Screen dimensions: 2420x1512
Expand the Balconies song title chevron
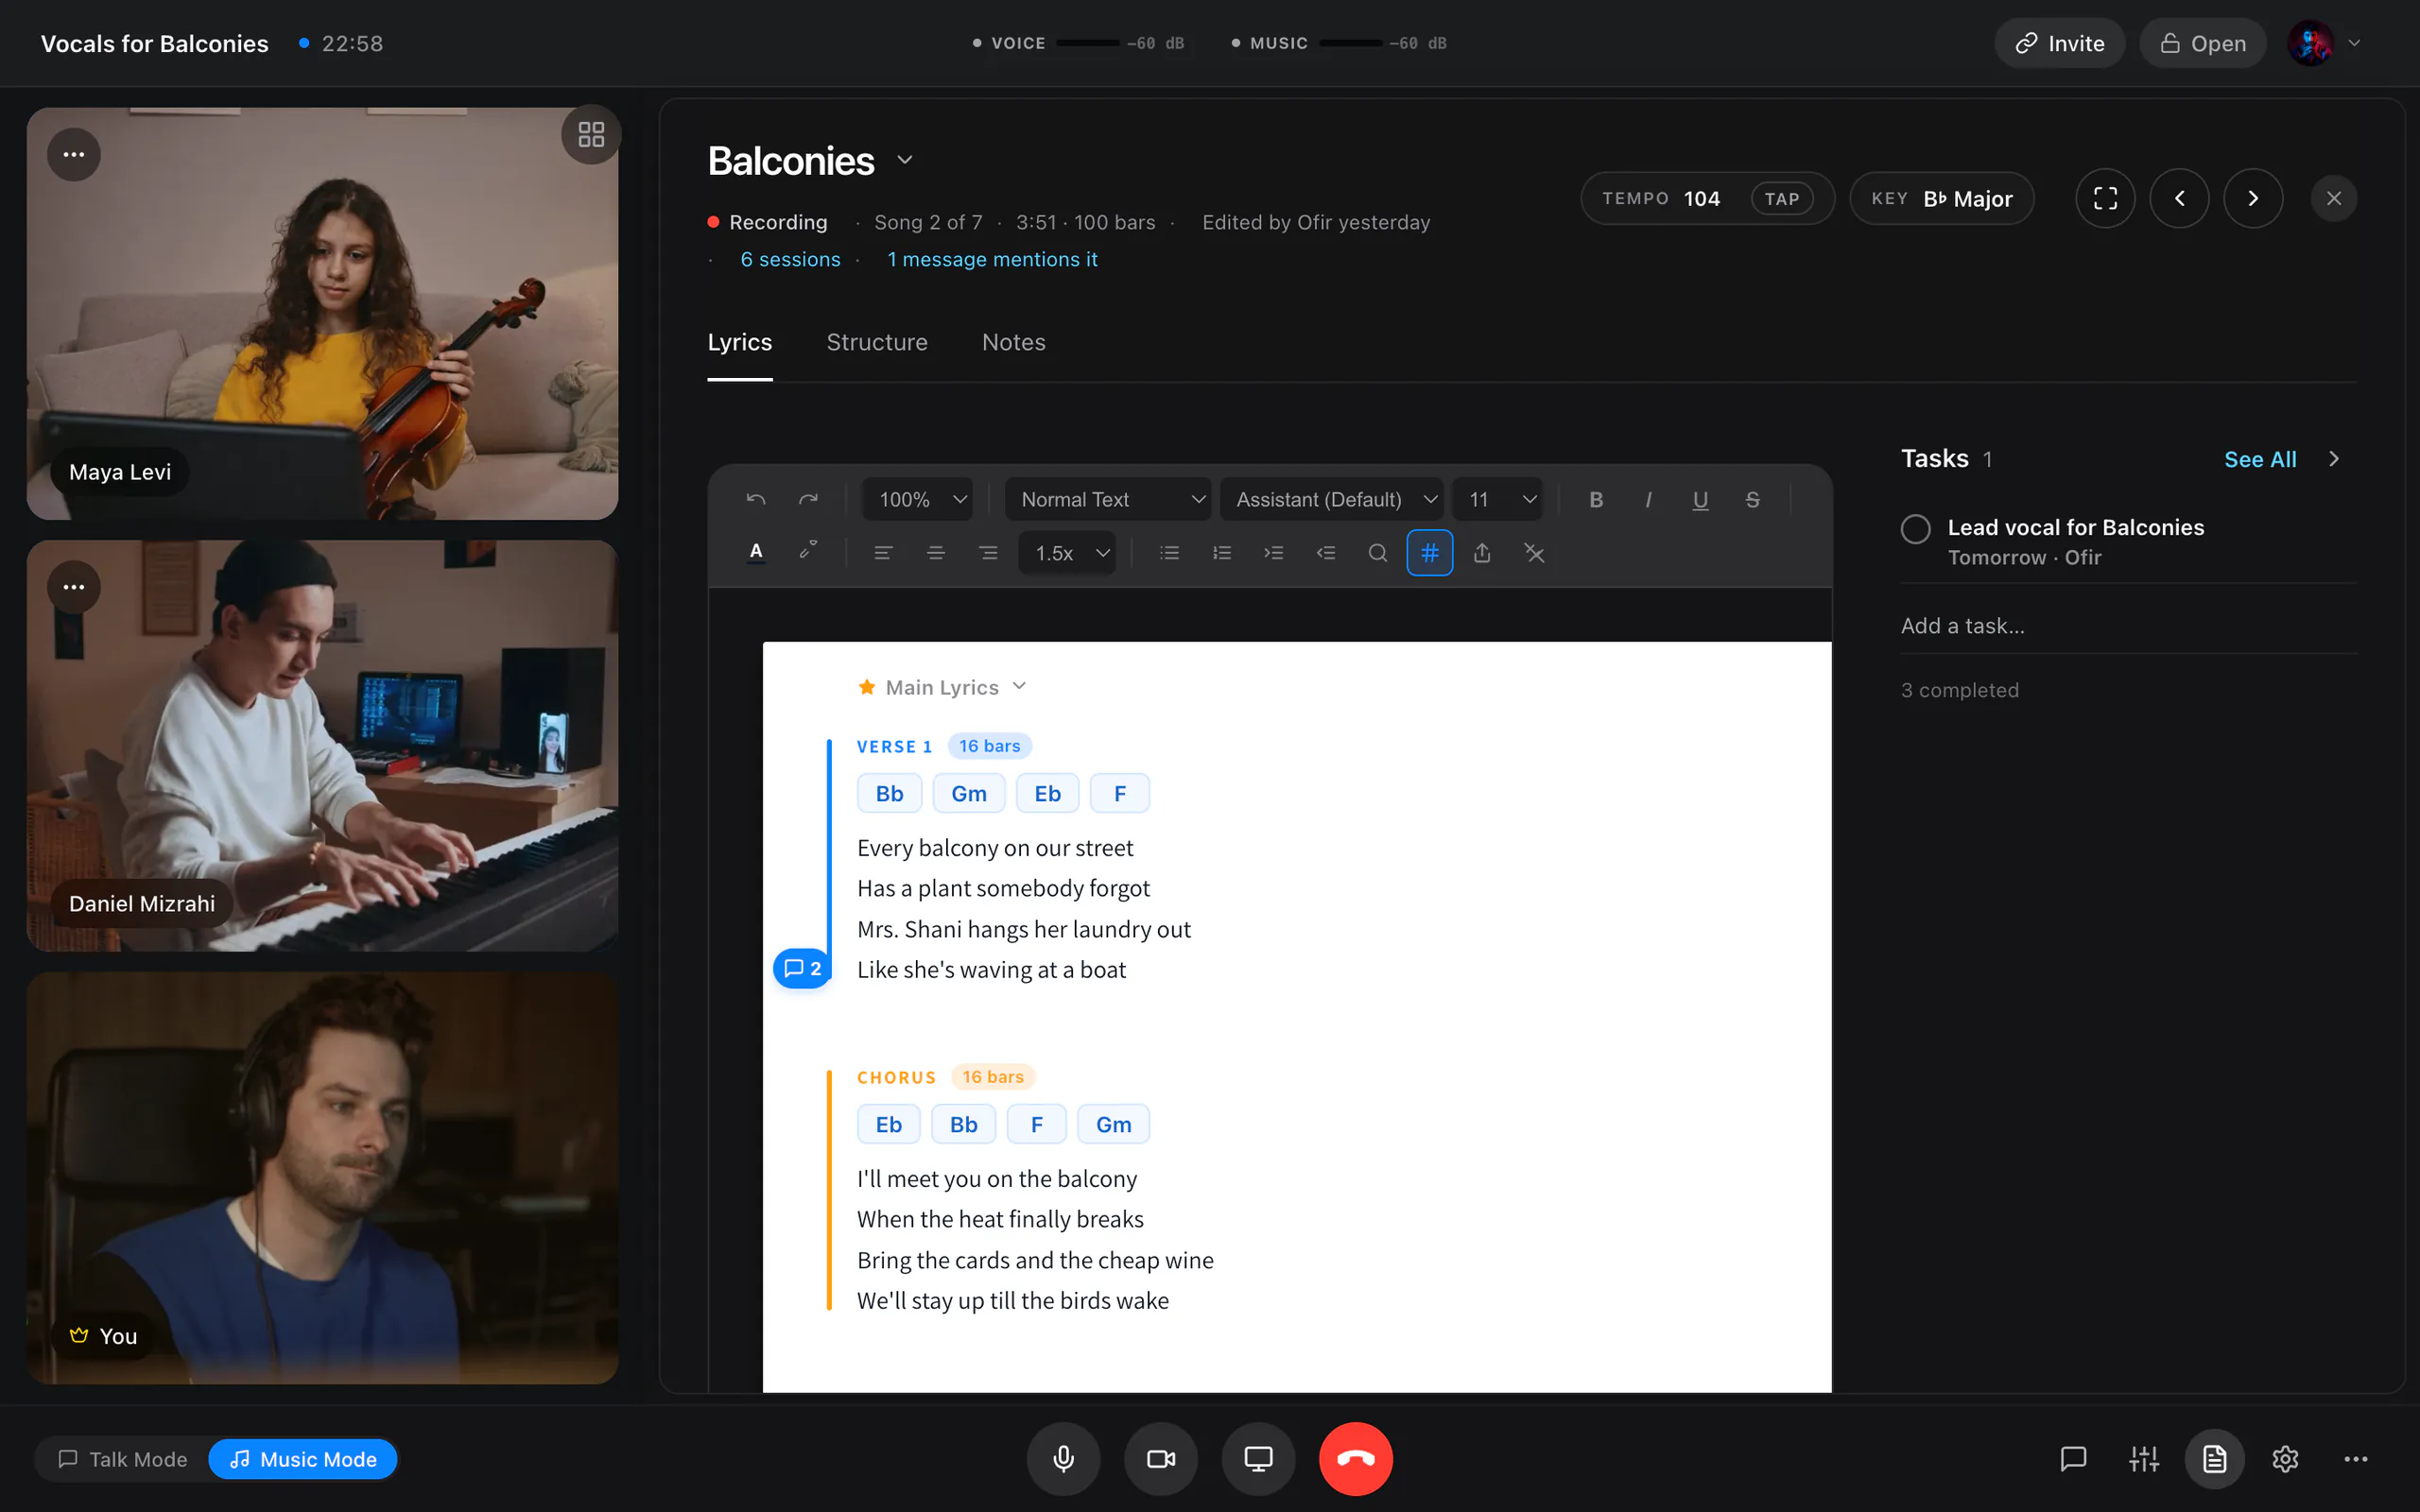tap(904, 160)
